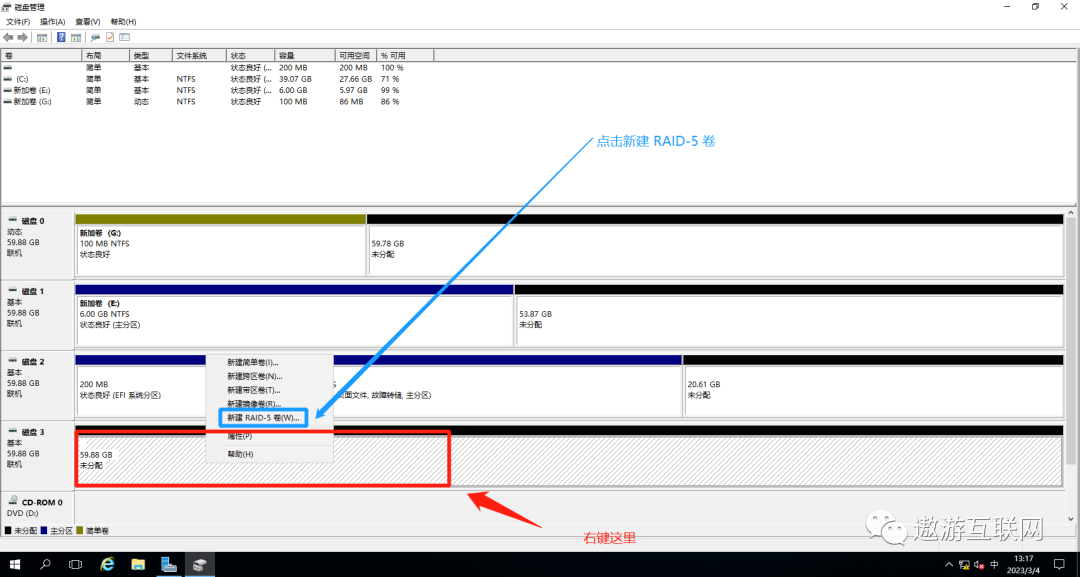Screen dimensions: 1080x577
Task: Click the 磁盘 1 disk icon
Action: pyautogui.click(x=12, y=291)
